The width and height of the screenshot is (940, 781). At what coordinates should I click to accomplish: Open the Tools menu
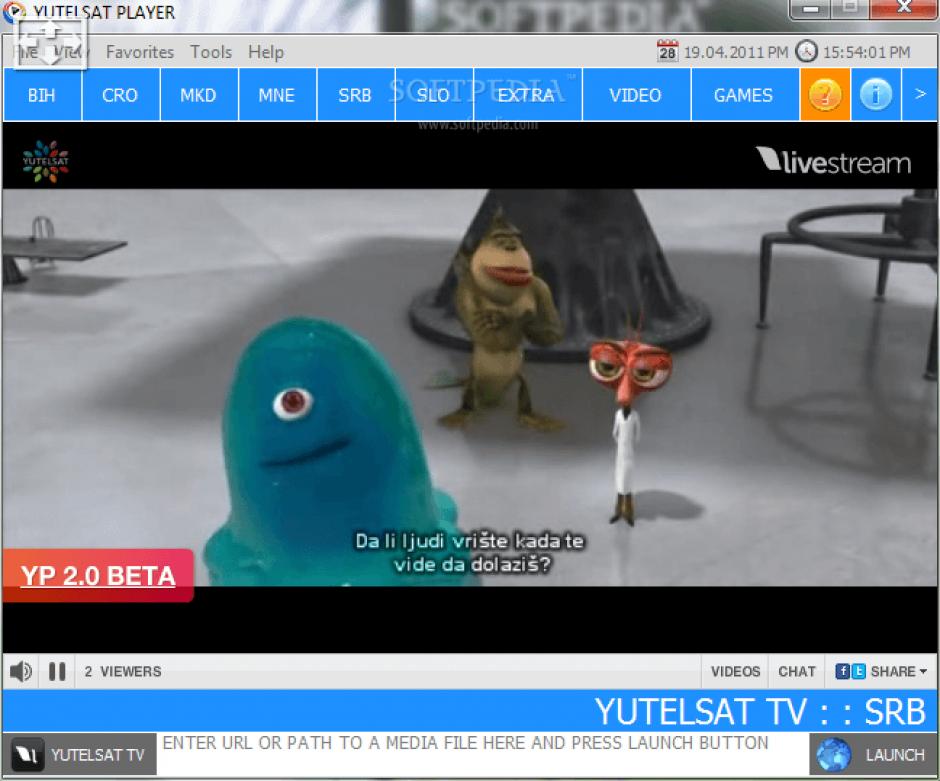pos(211,52)
